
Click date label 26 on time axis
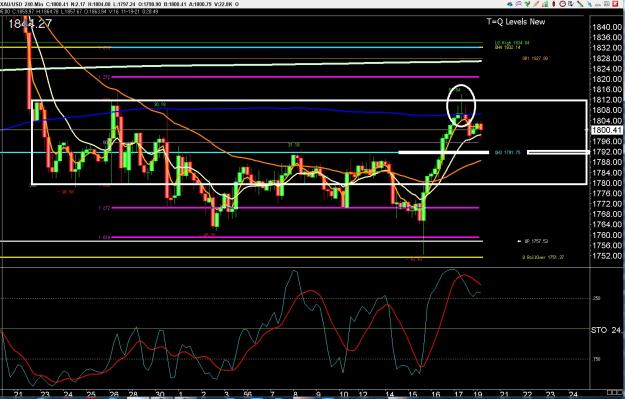coord(114,395)
